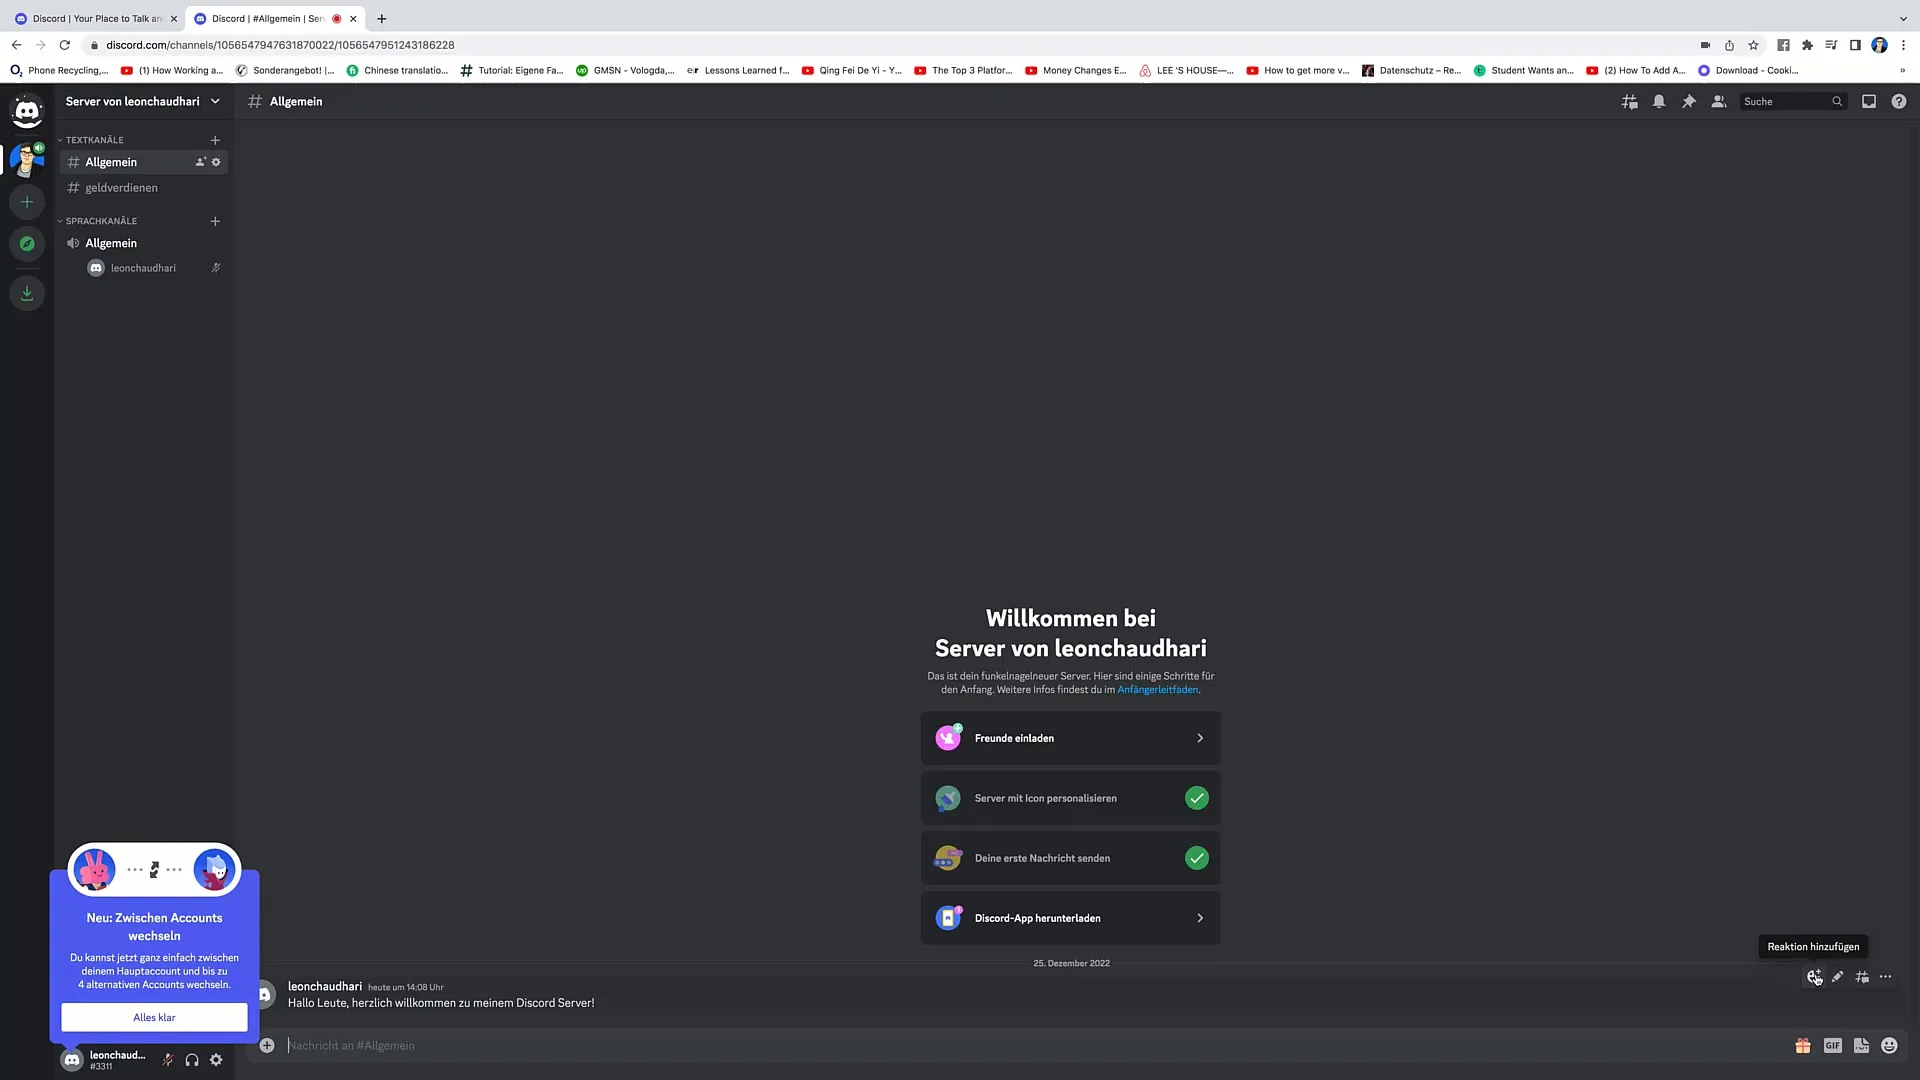The height and width of the screenshot is (1080, 1920).
Task: Open leonchaudhari user panel avatar
Action: [72, 1060]
